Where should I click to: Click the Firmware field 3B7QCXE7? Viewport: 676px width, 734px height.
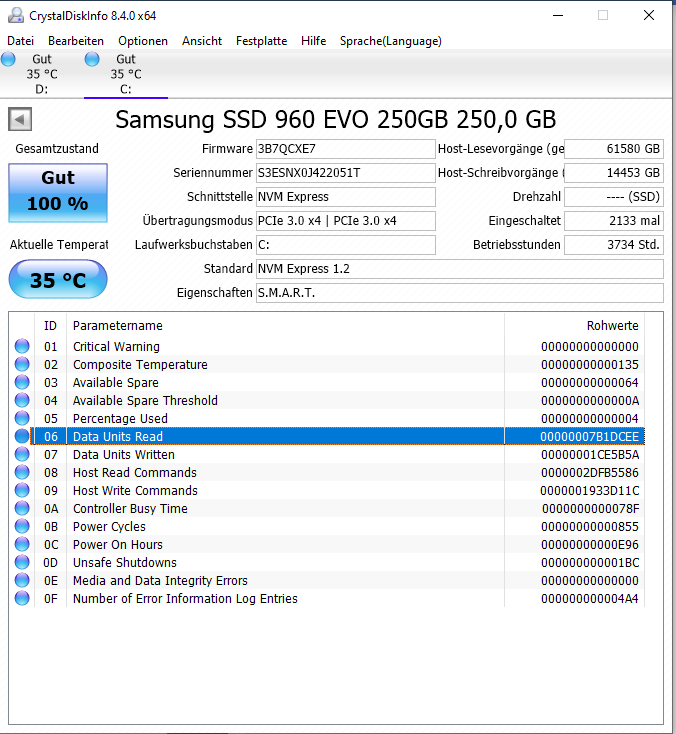coord(345,149)
